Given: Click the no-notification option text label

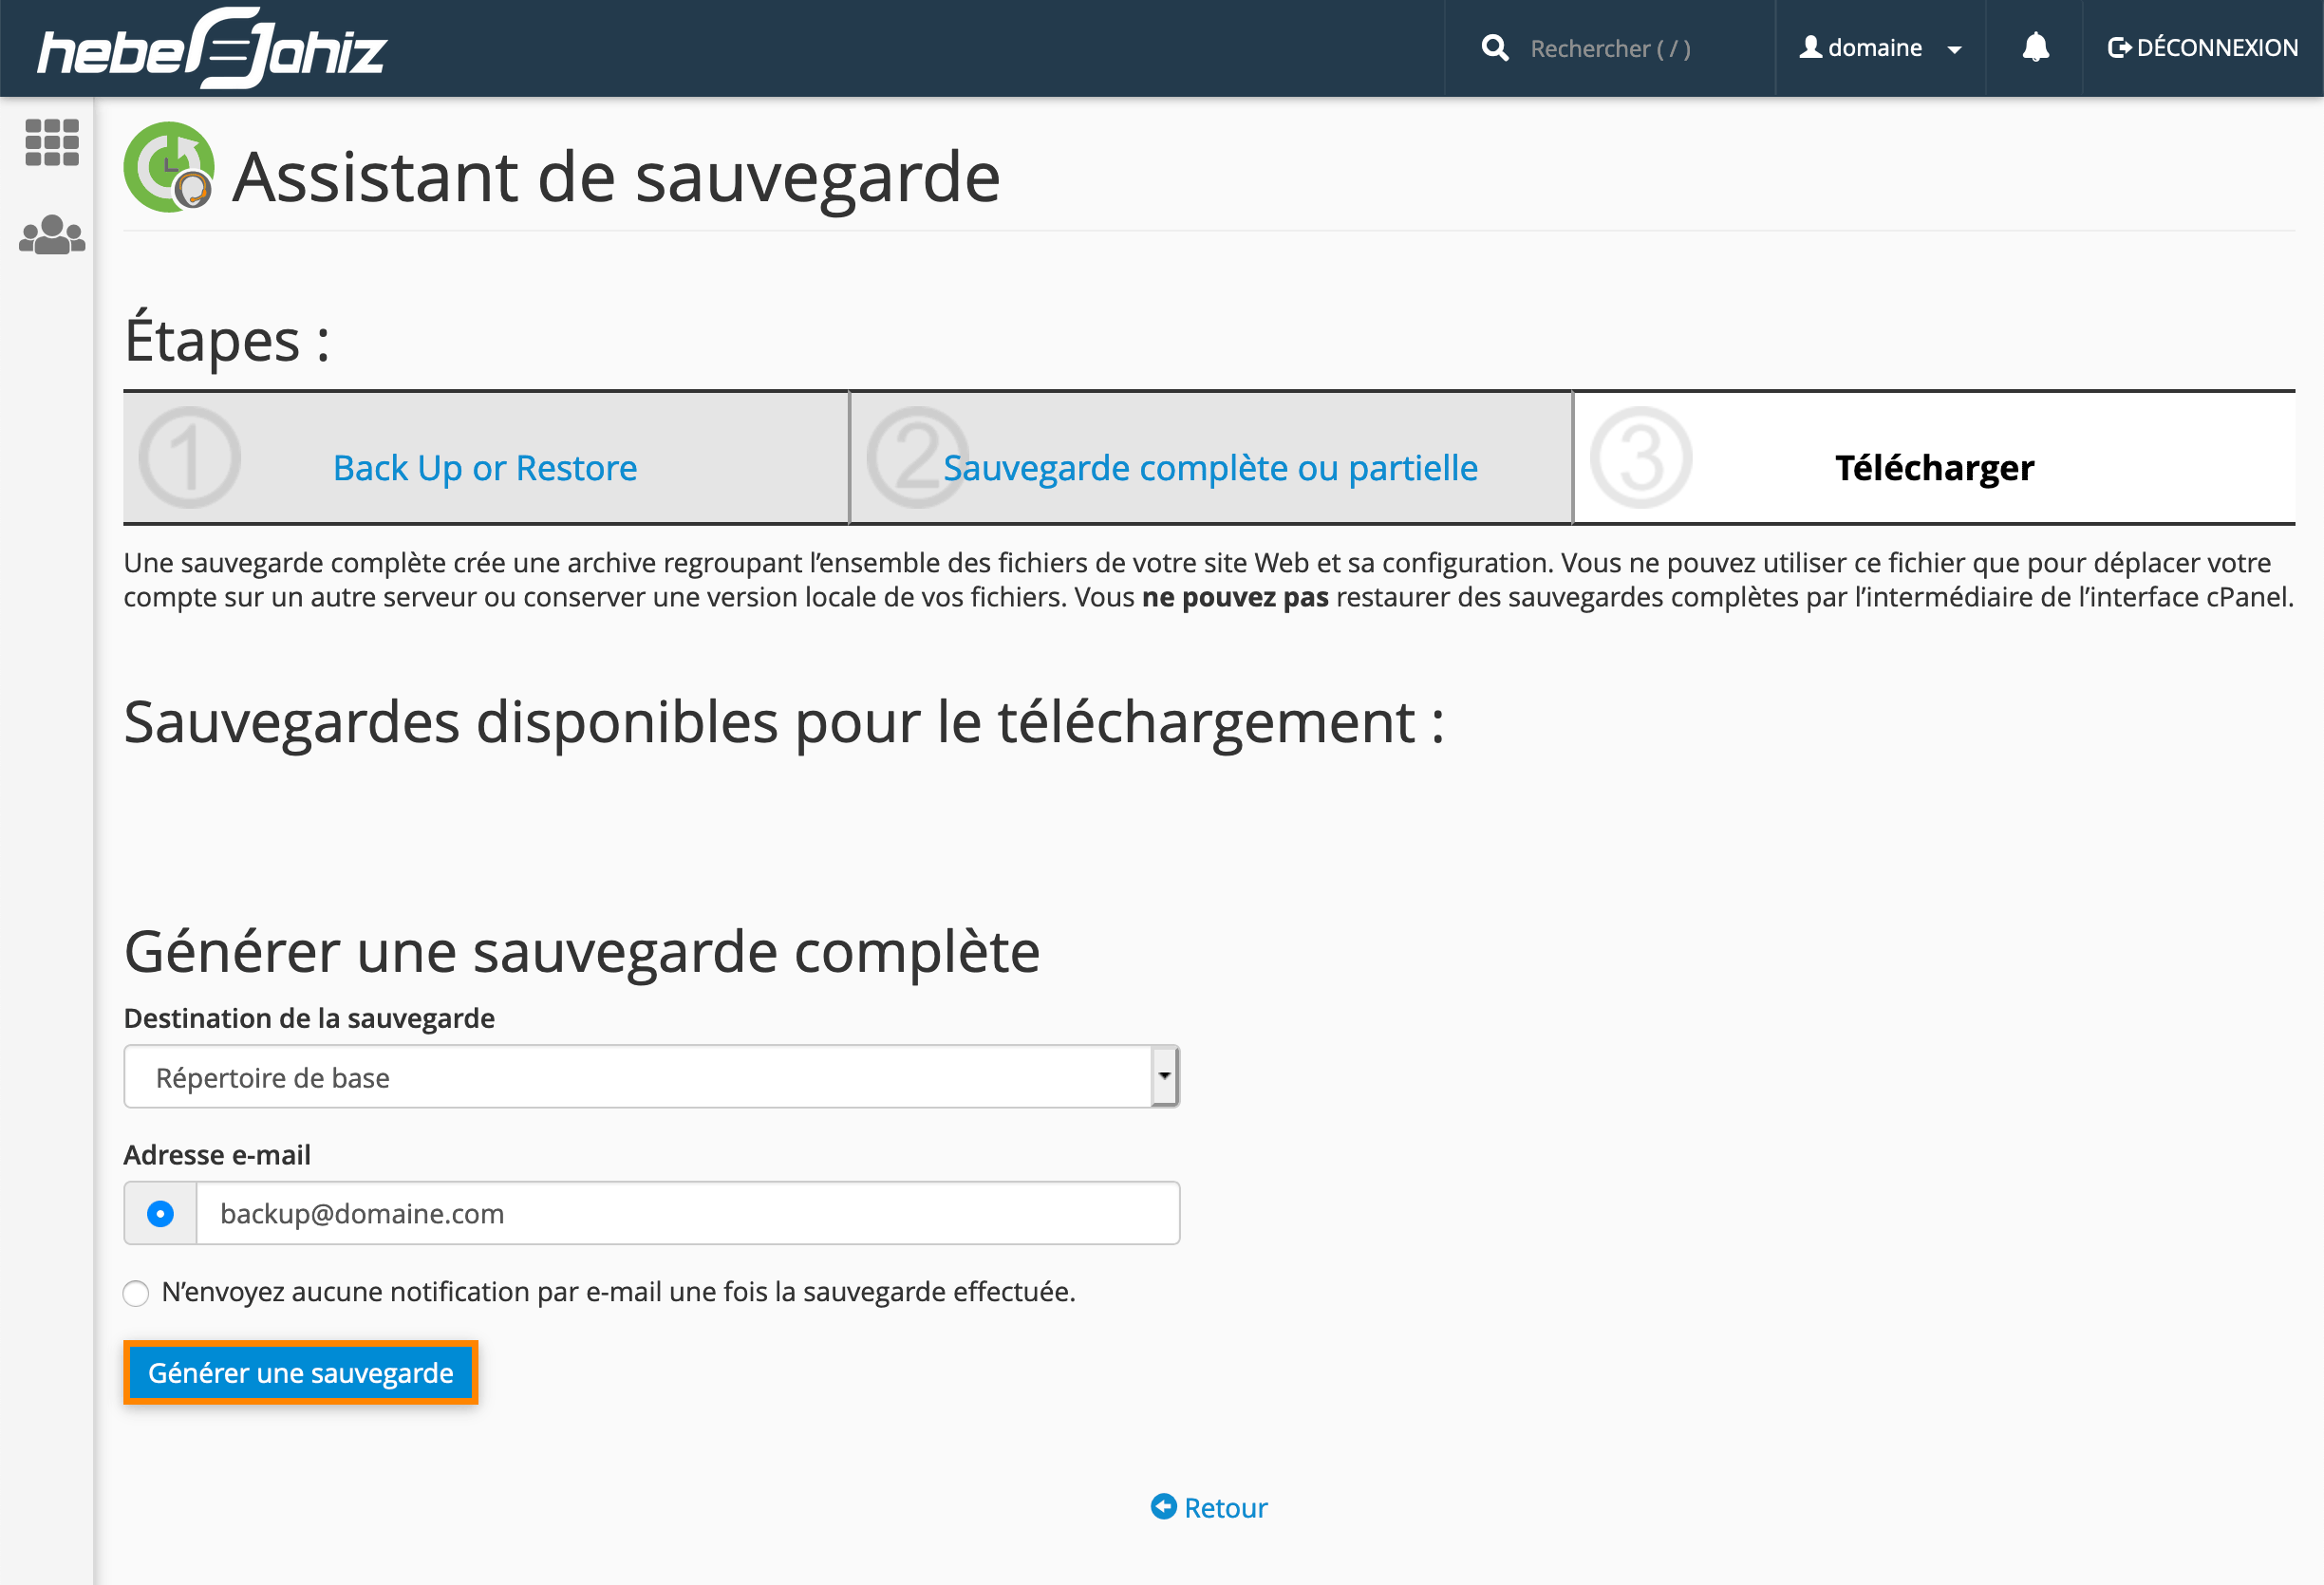Looking at the screenshot, I should [x=618, y=1292].
